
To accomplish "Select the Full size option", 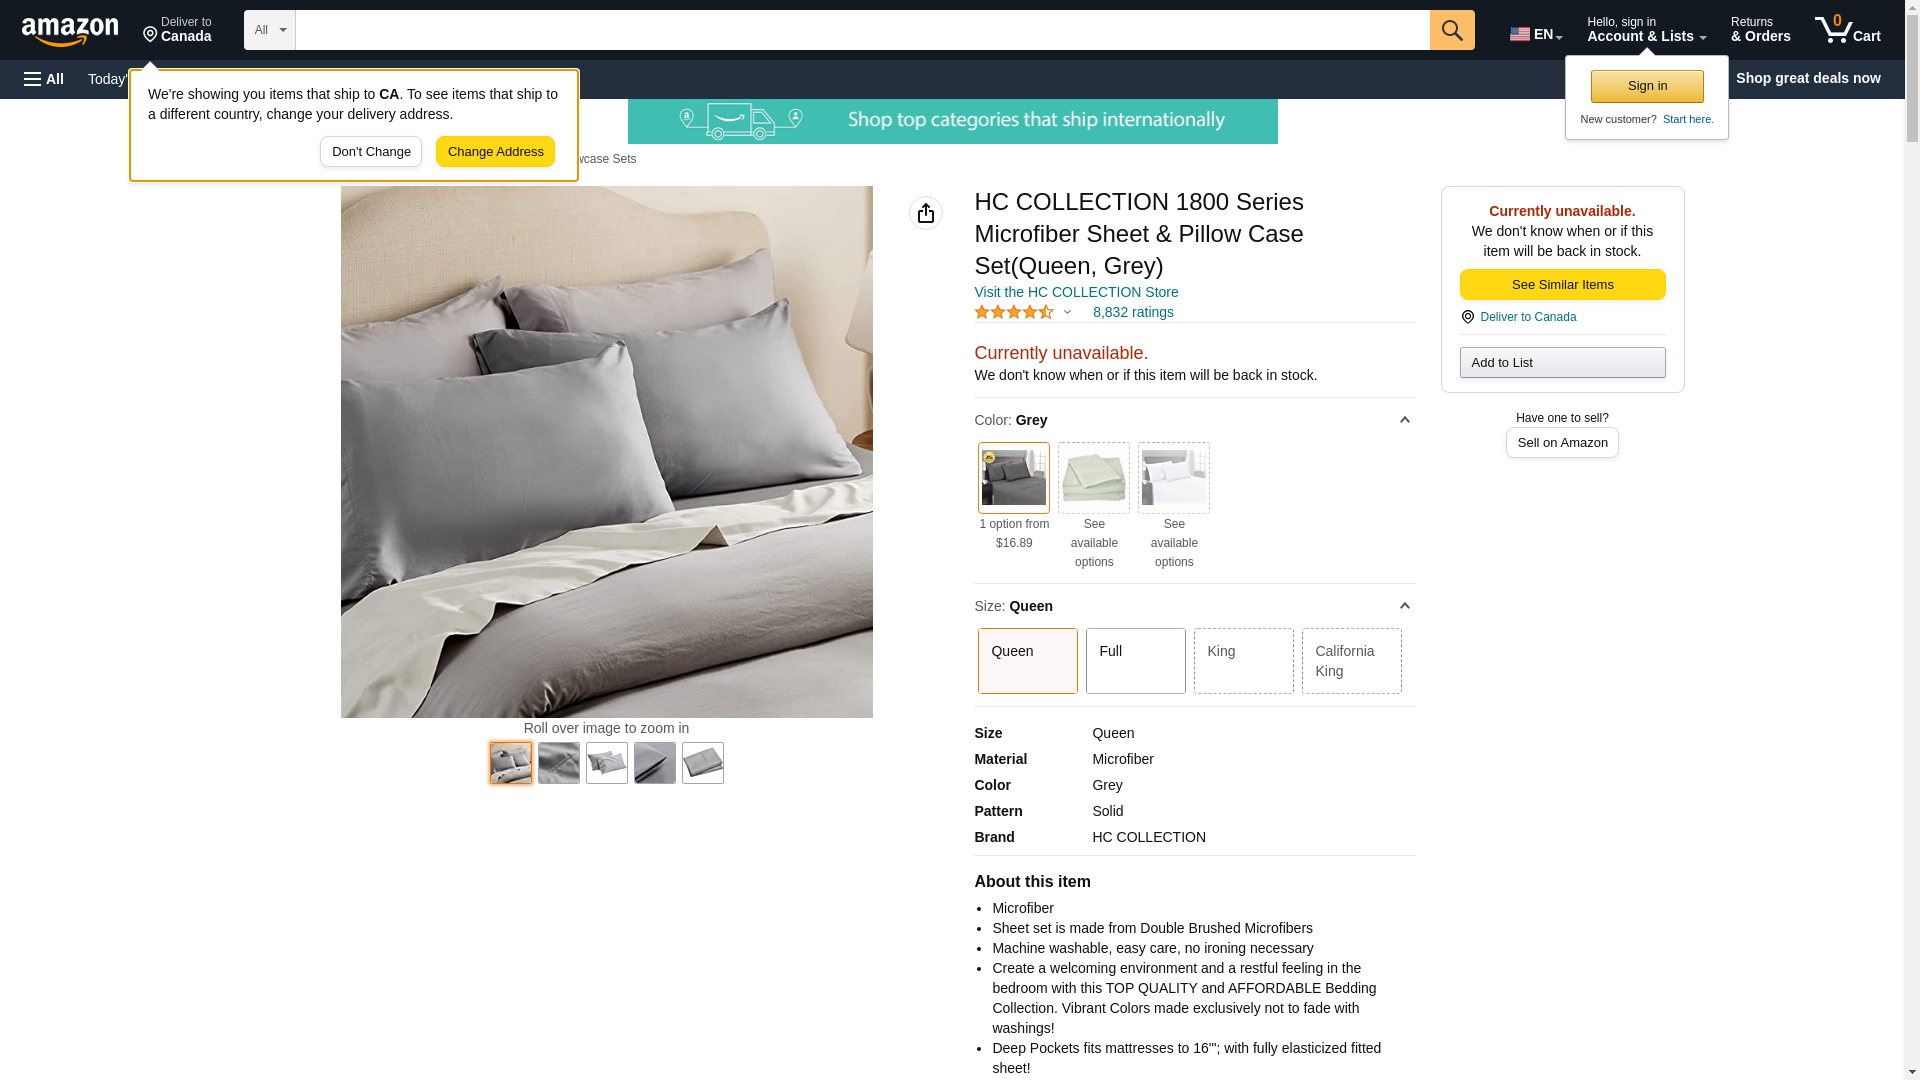I will click(x=1136, y=661).
